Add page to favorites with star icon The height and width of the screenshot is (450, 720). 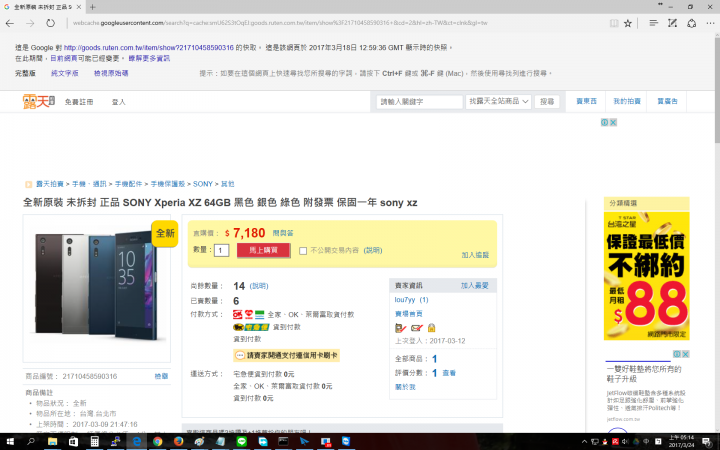coord(628,23)
